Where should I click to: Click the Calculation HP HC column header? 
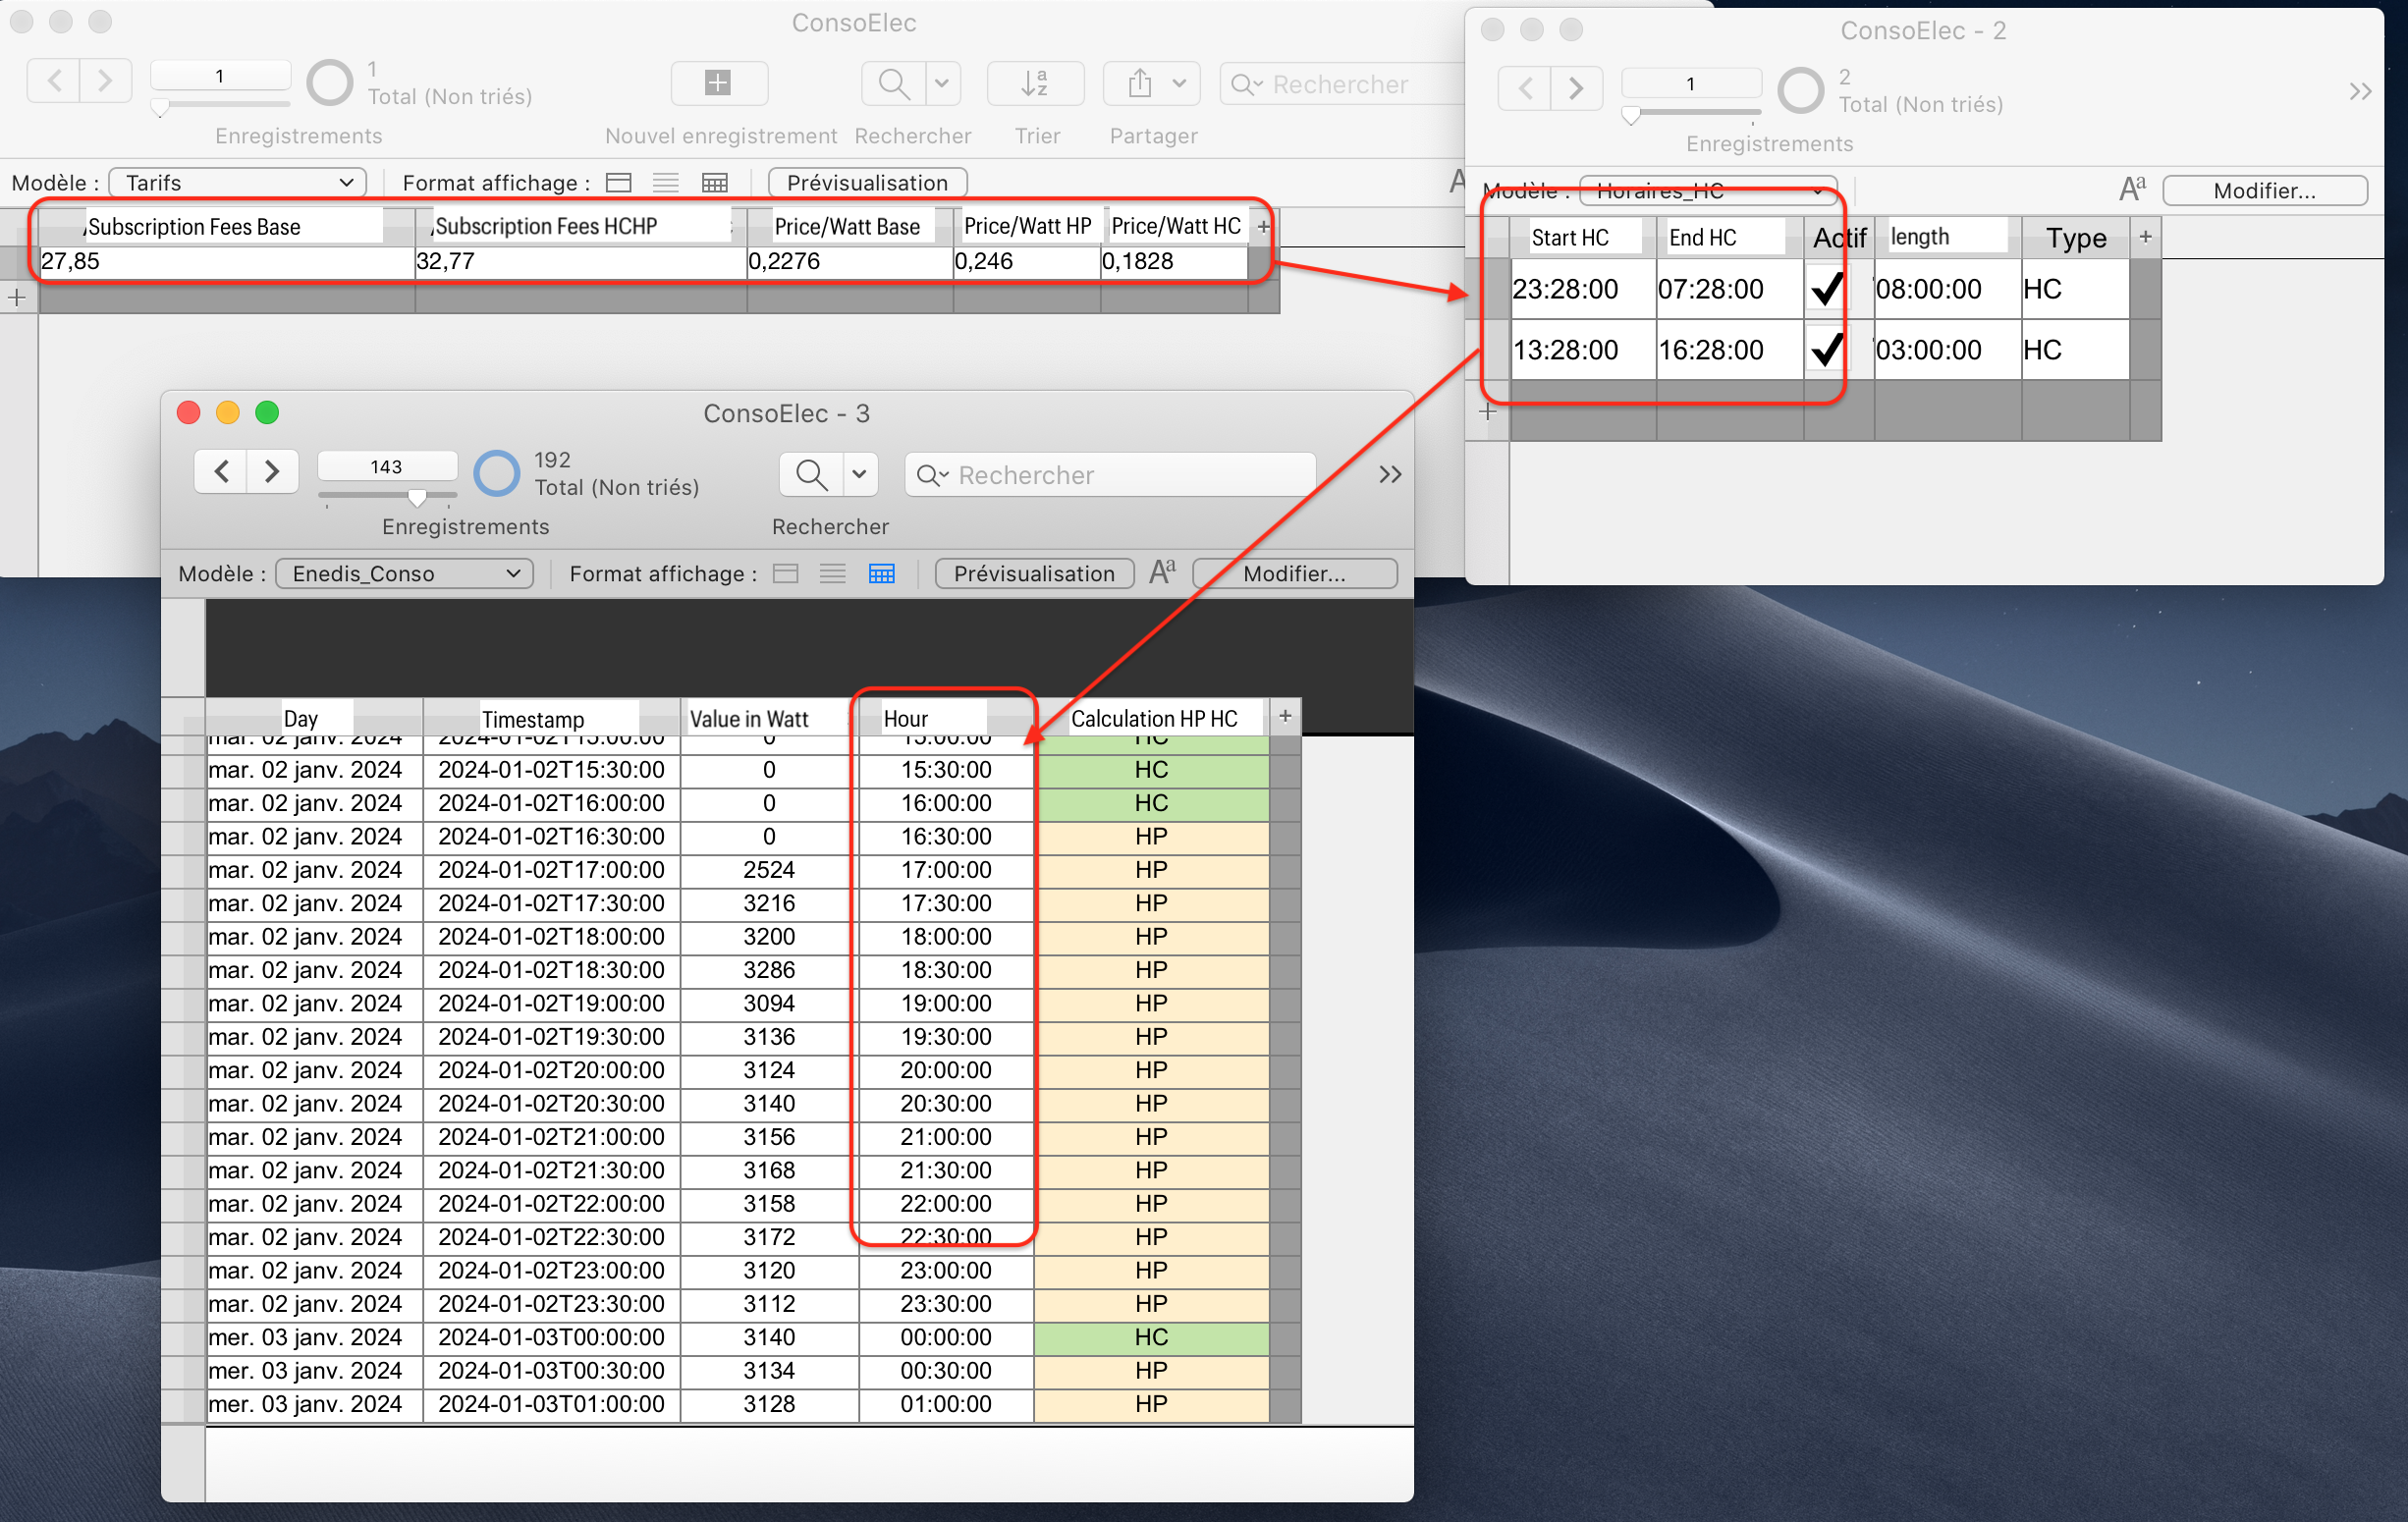[x=1153, y=719]
